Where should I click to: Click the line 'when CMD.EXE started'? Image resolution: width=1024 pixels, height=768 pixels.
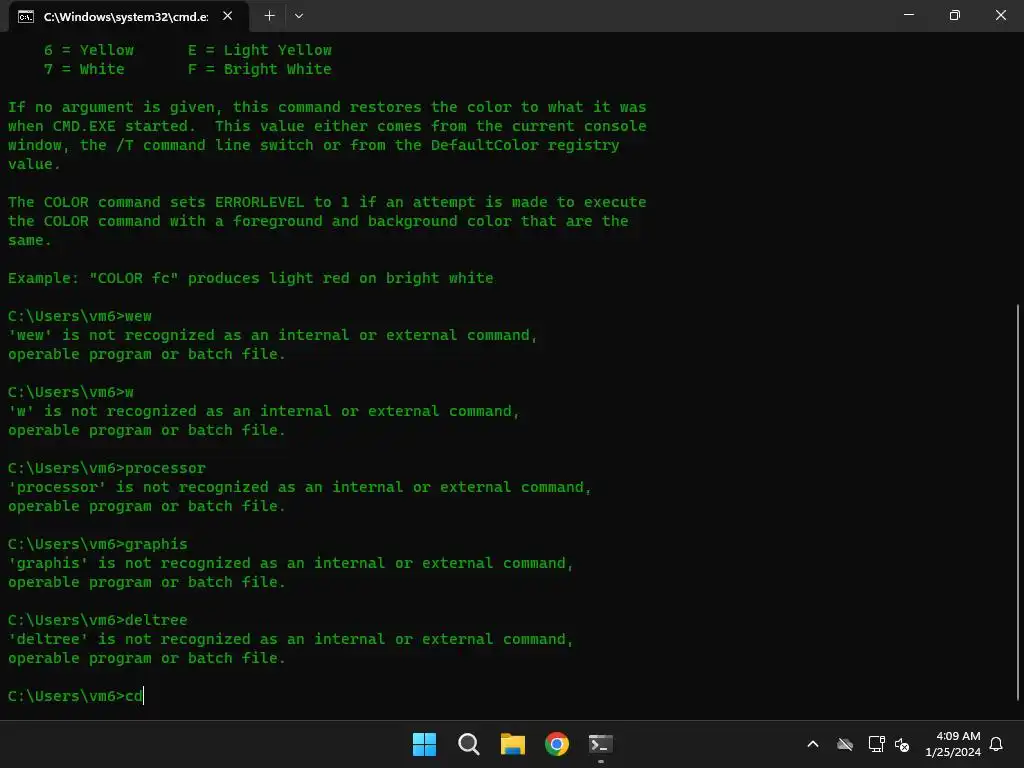327,126
